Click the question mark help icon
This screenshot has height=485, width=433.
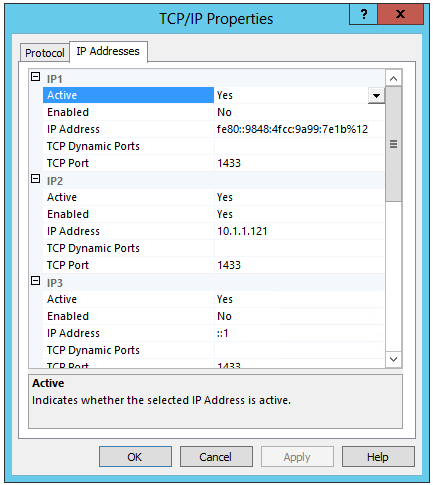click(363, 14)
